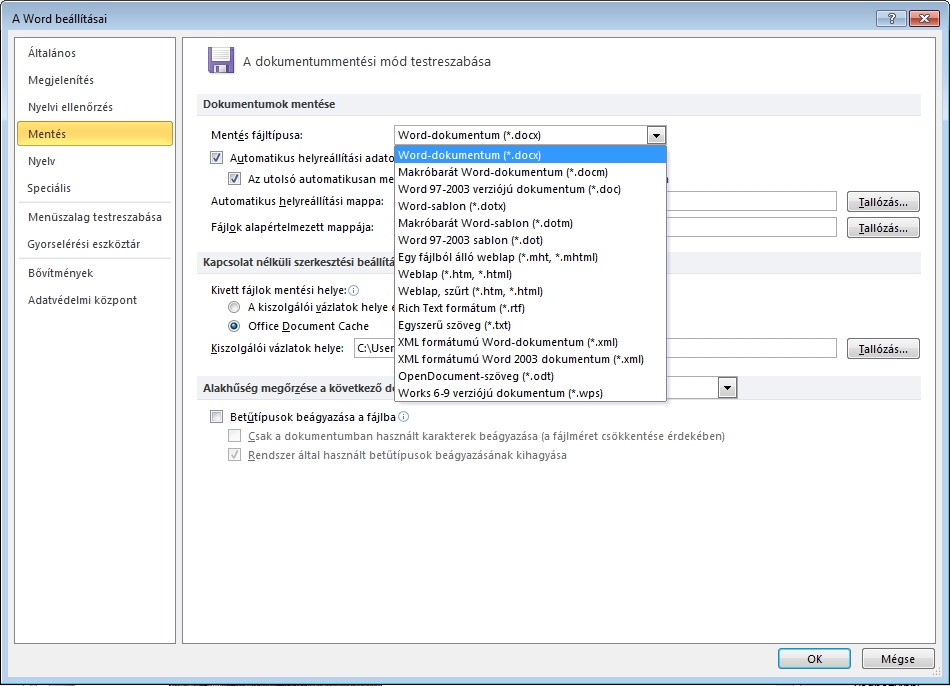Pick Weblap, szűrt (*.htm, *.html) format
Viewport: 950px width, 686px height.
530,291
